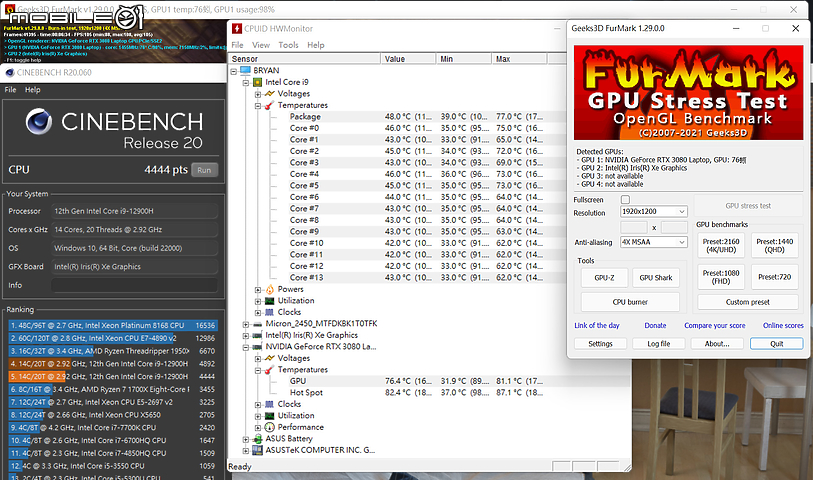Click the Utilization icon under NVIDIA GPU

(270, 416)
